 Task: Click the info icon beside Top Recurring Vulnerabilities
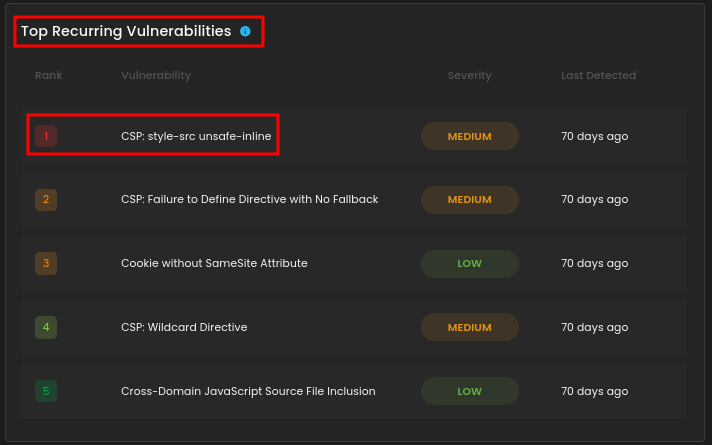coord(245,31)
